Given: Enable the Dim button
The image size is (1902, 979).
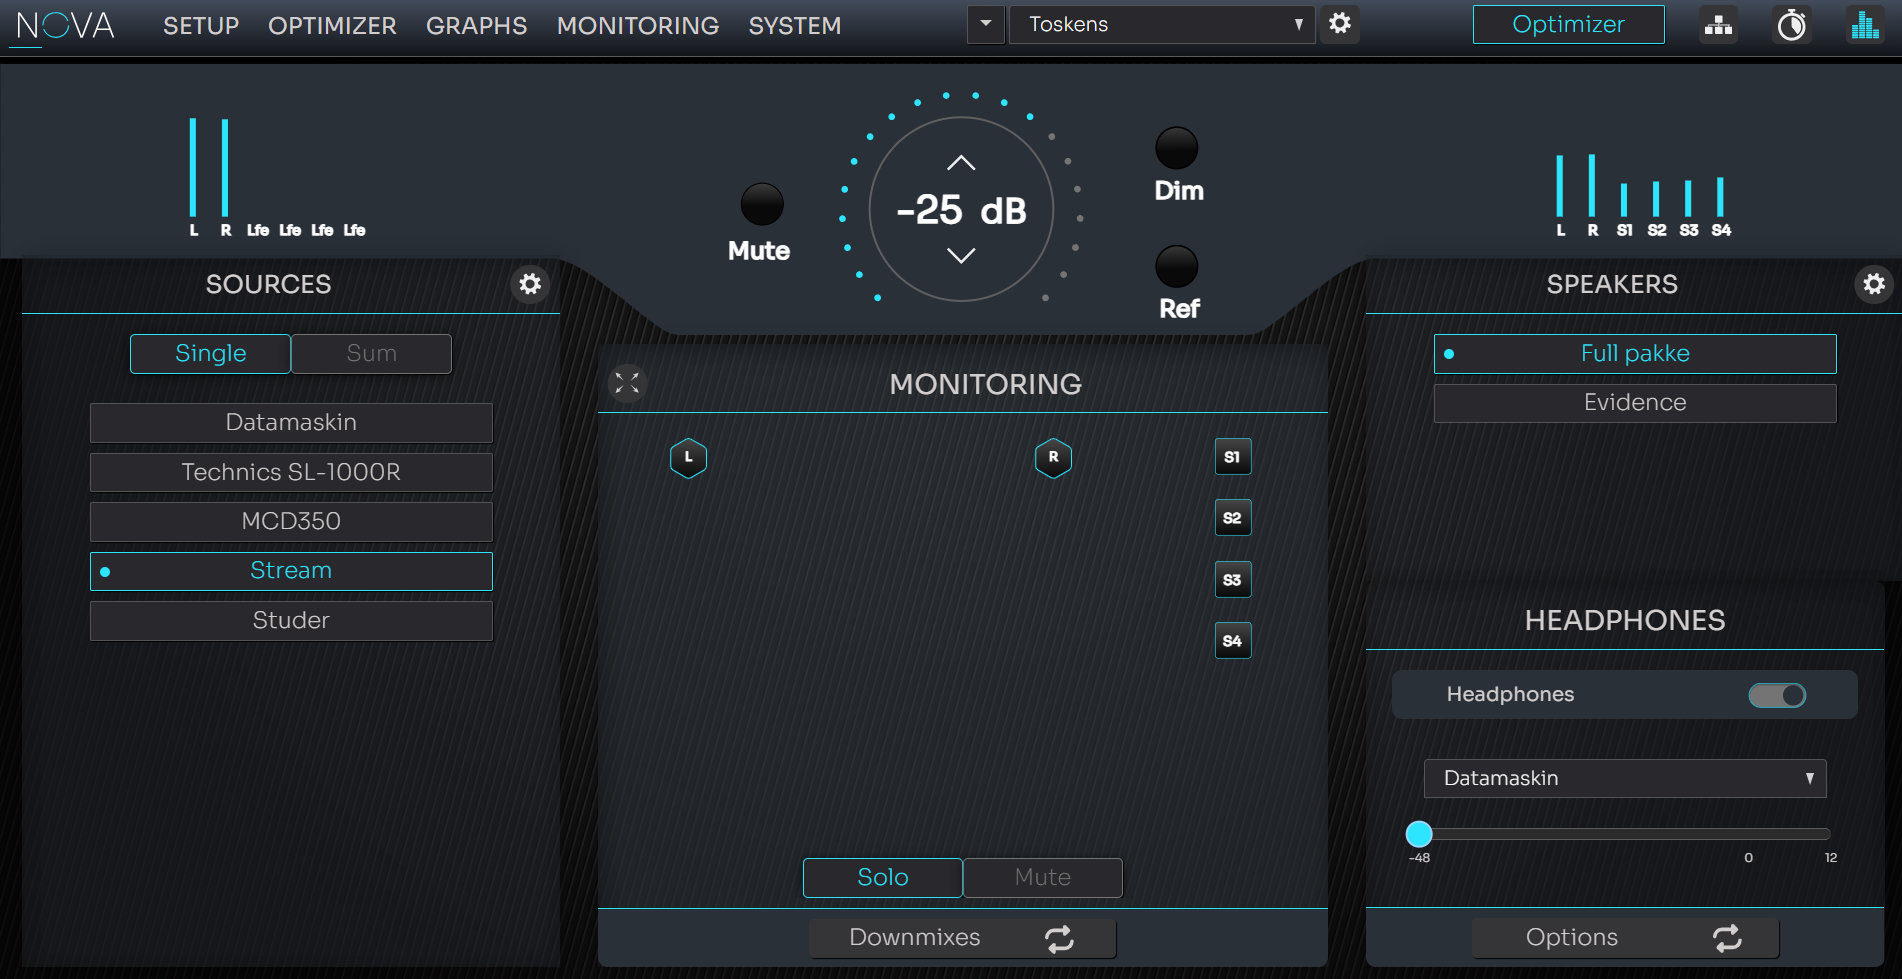Looking at the screenshot, I should pos(1176,149).
